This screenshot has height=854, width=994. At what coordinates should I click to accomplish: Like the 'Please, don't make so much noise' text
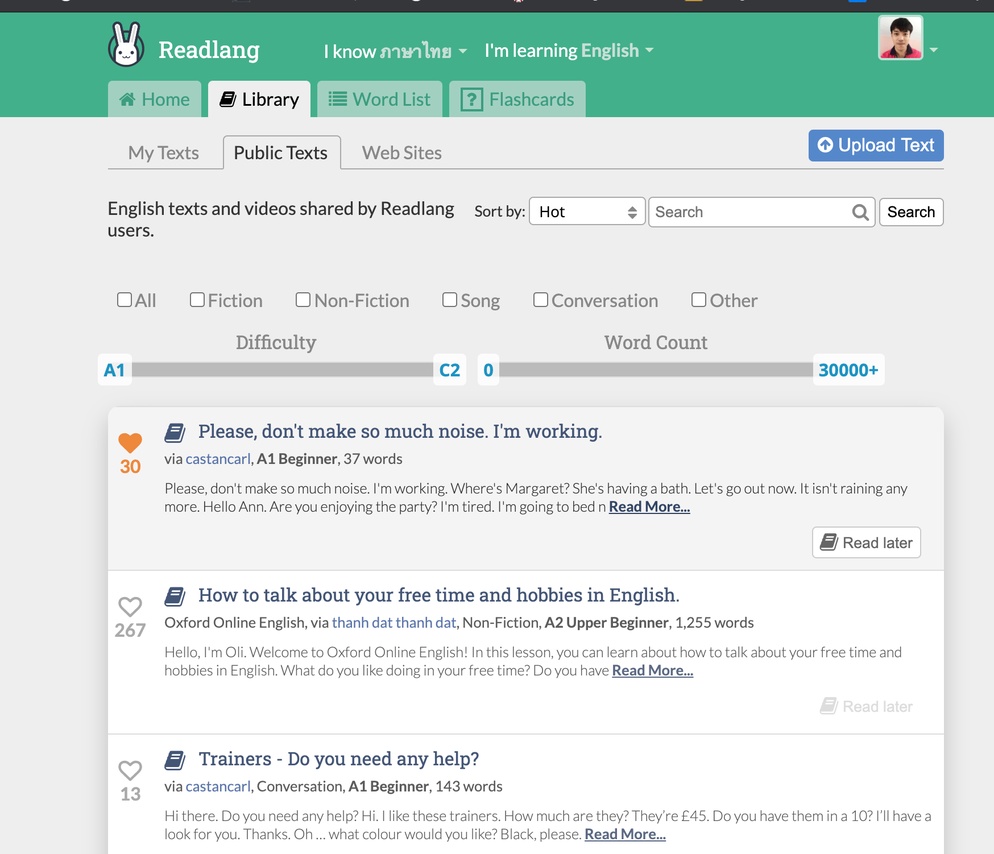(130, 442)
